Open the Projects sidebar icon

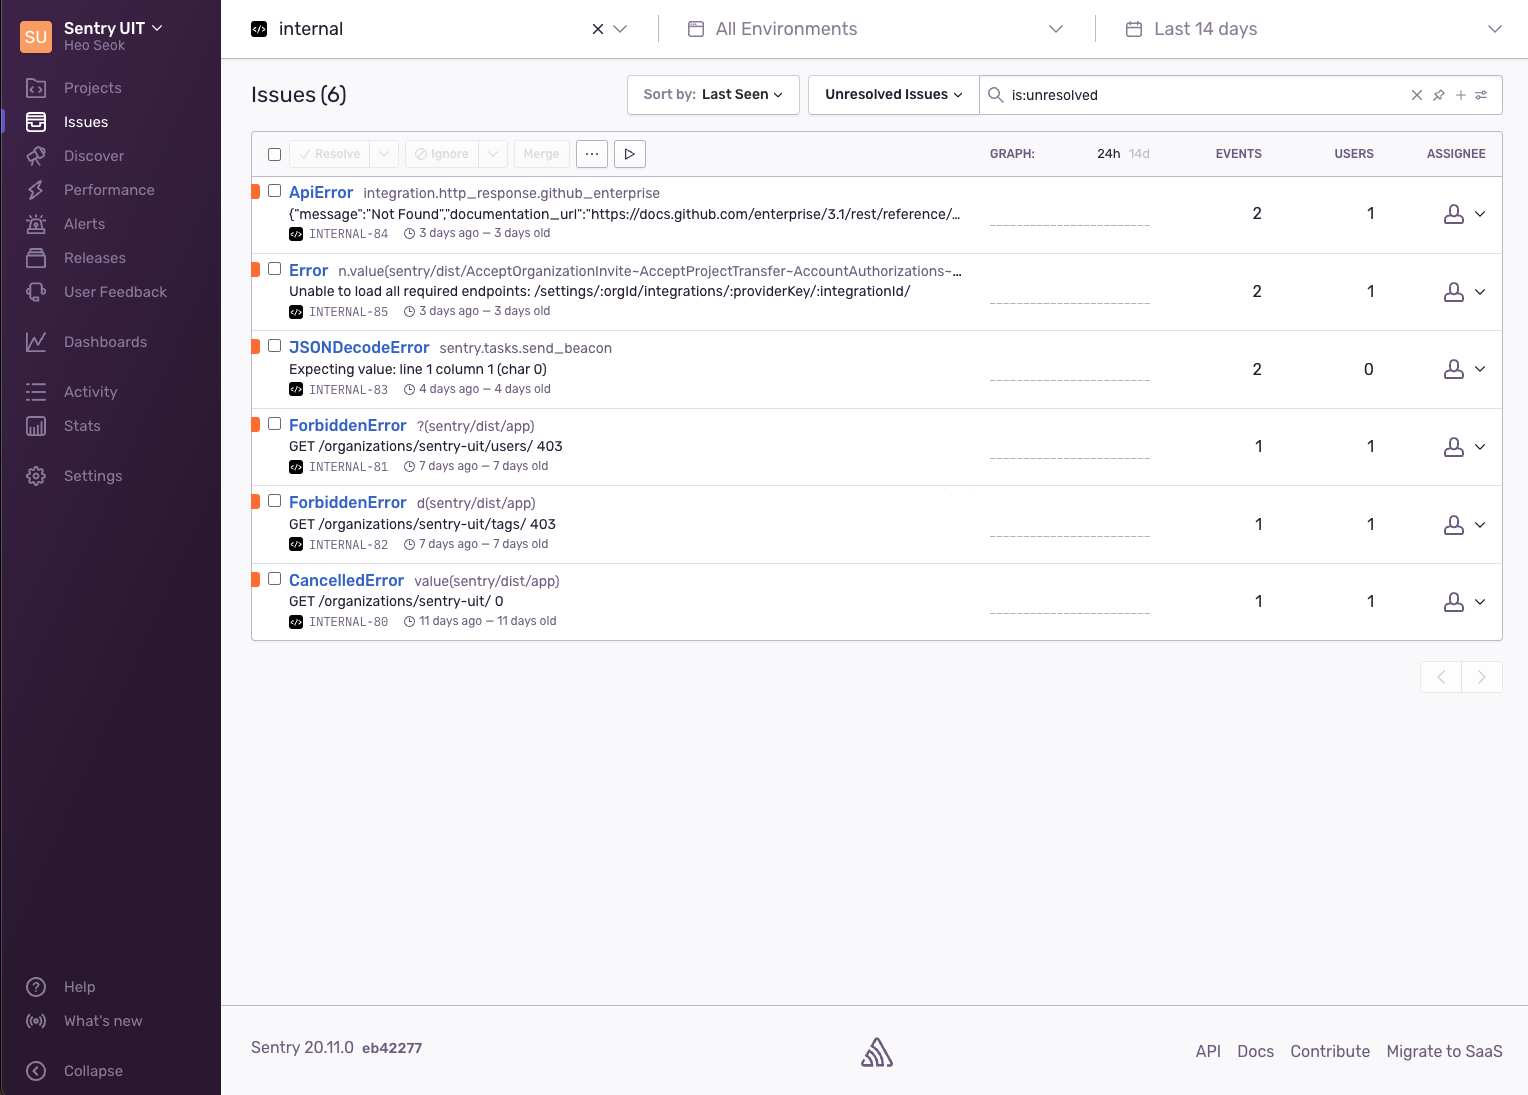tap(36, 88)
